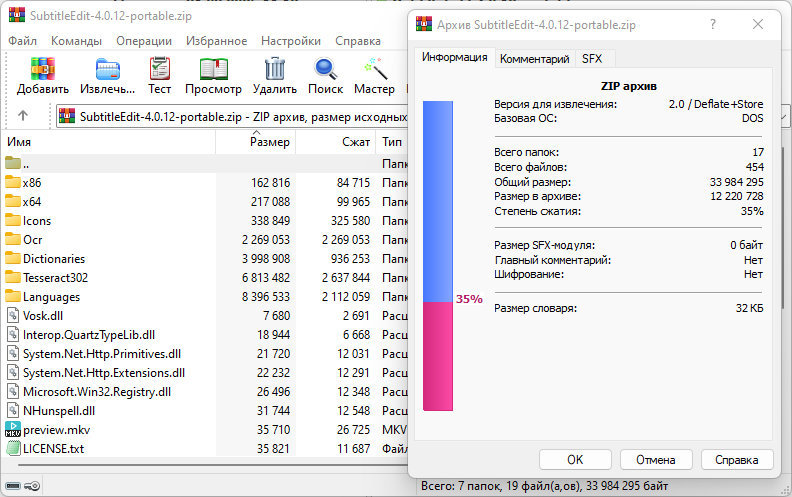The width and height of the screenshot is (792, 497).
Task: Click the Tesseract302 folder icon
Action: [13, 277]
